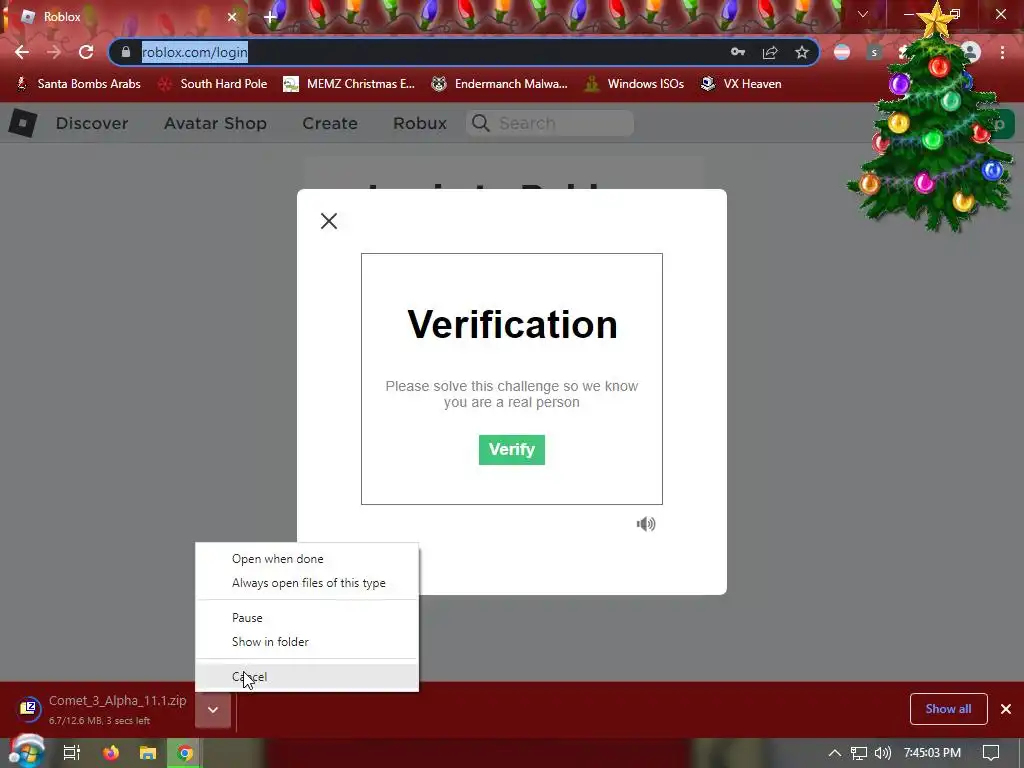The width and height of the screenshot is (1024, 768).
Task: Open File Explorer from taskbar
Action: click(x=148, y=752)
